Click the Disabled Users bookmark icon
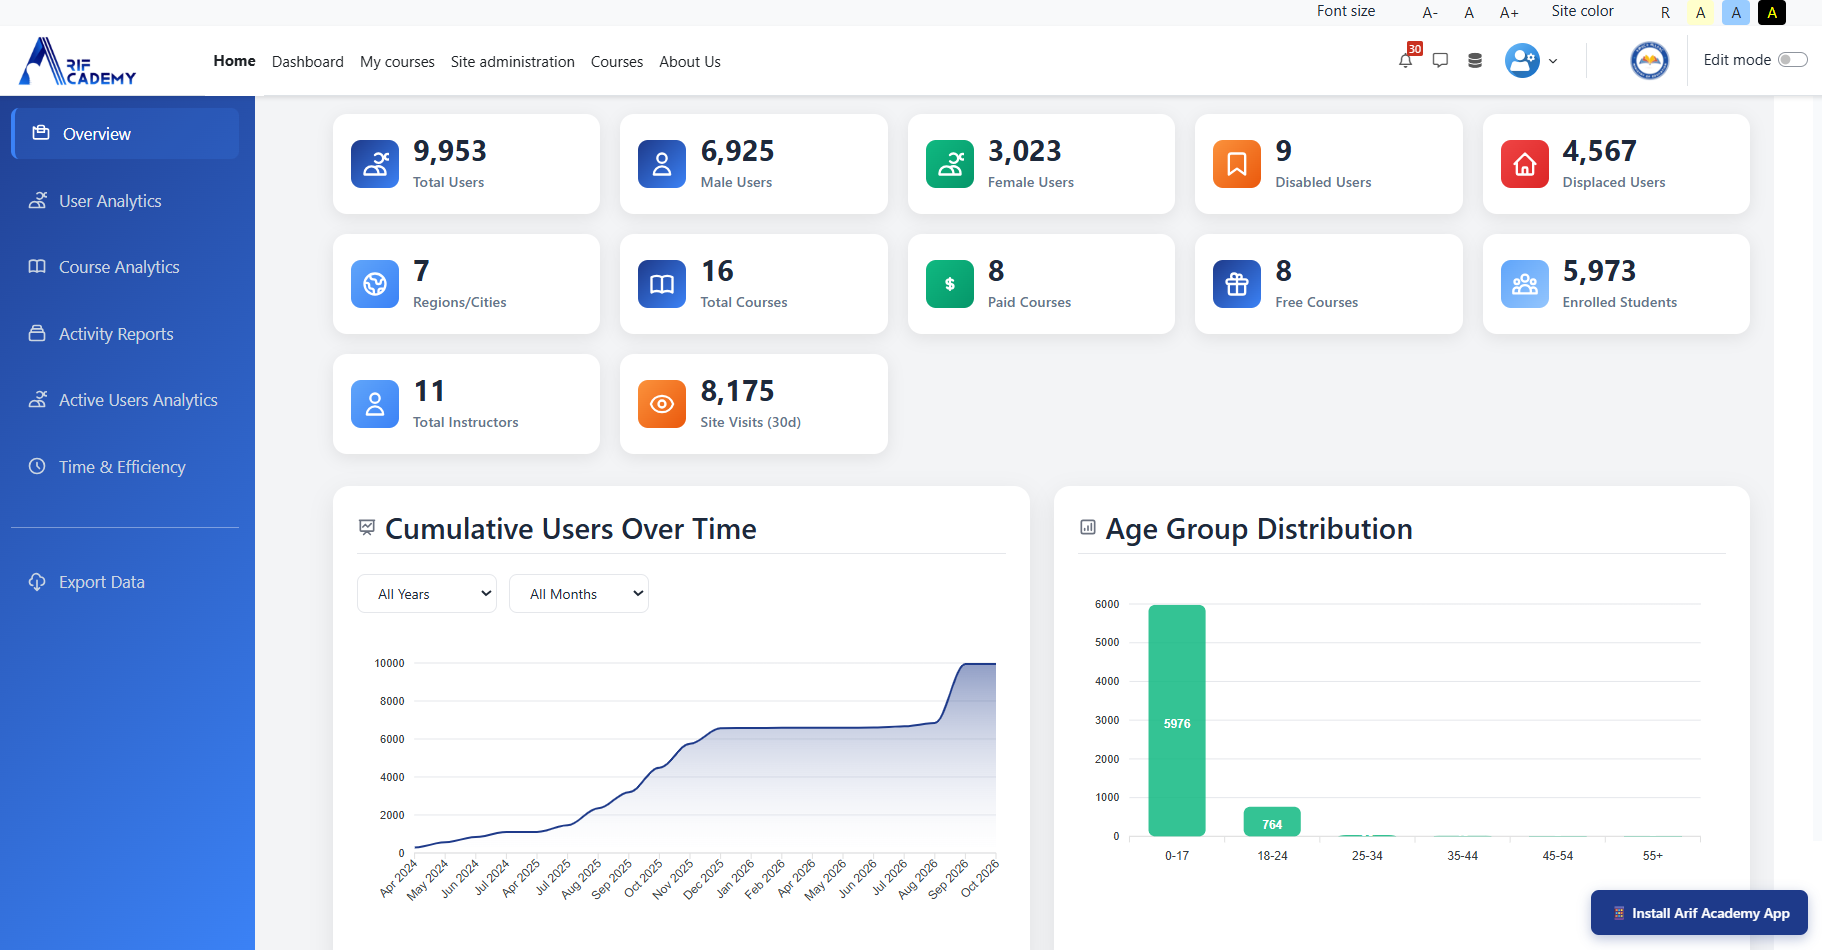The height and width of the screenshot is (950, 1822). (1237, 164)
